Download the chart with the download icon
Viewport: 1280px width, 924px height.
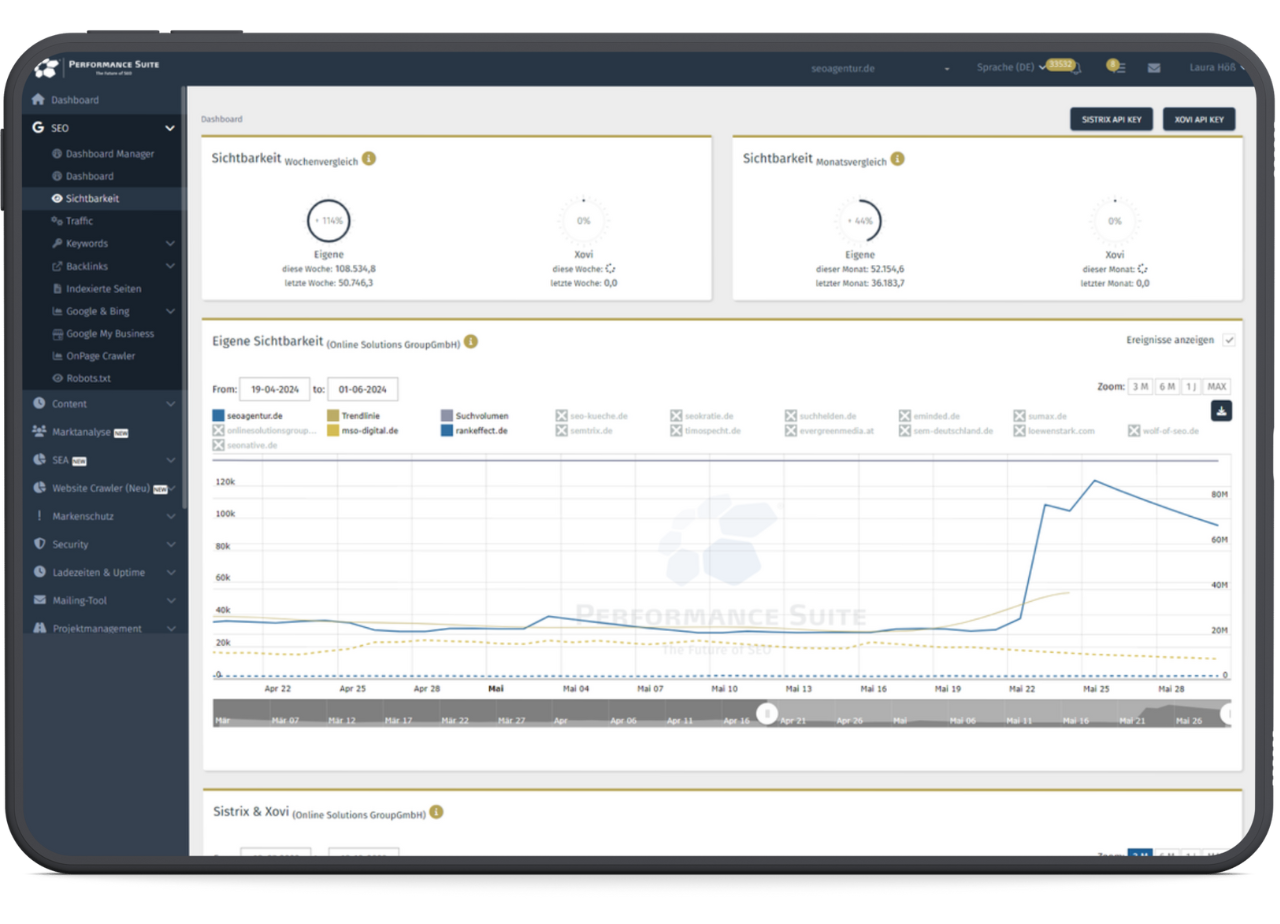coord(1221,410)
